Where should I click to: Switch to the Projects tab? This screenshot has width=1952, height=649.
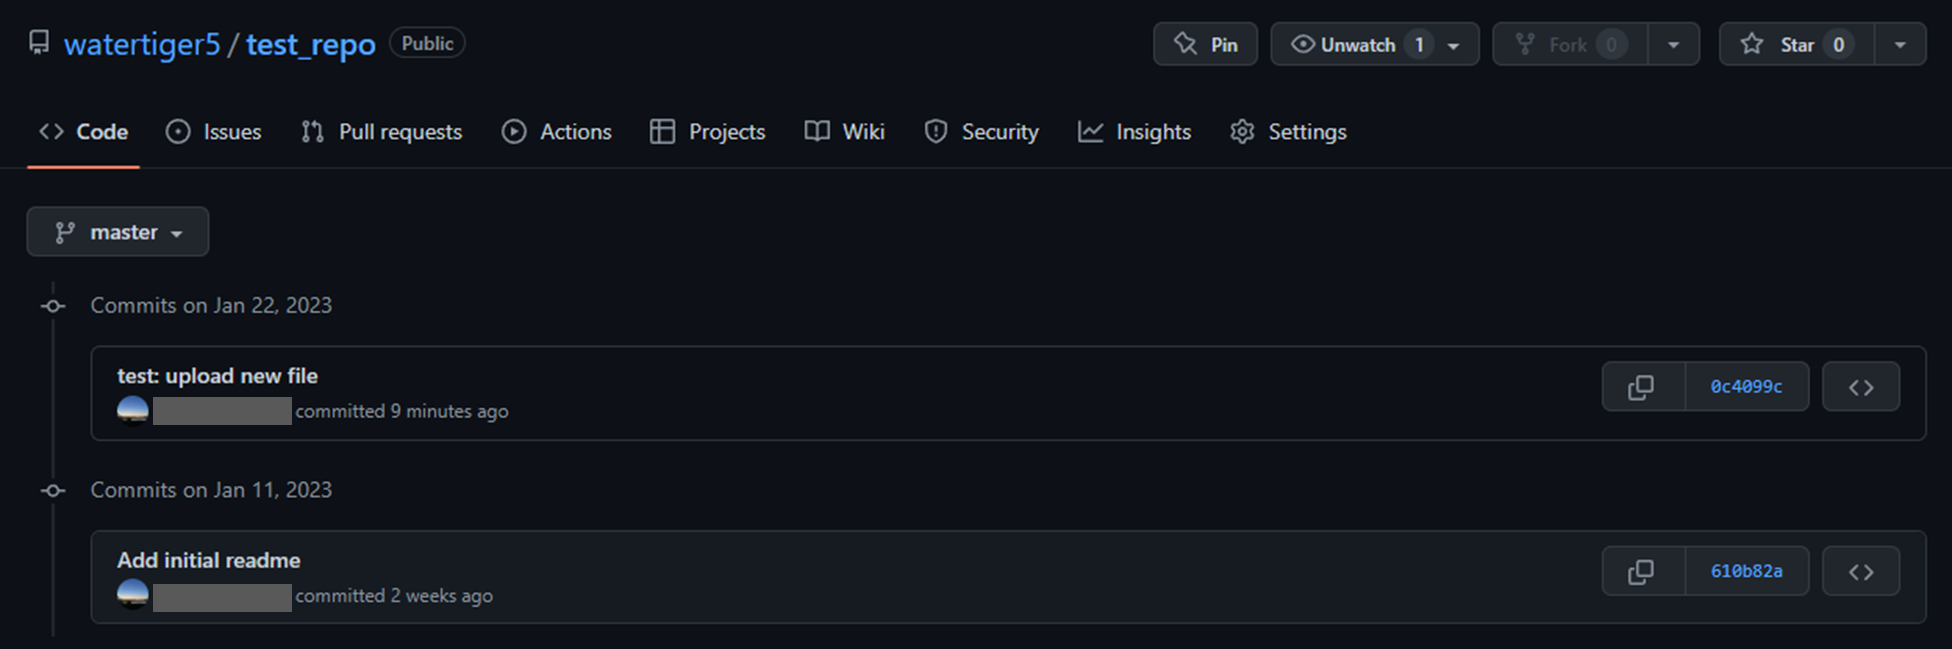708,132
